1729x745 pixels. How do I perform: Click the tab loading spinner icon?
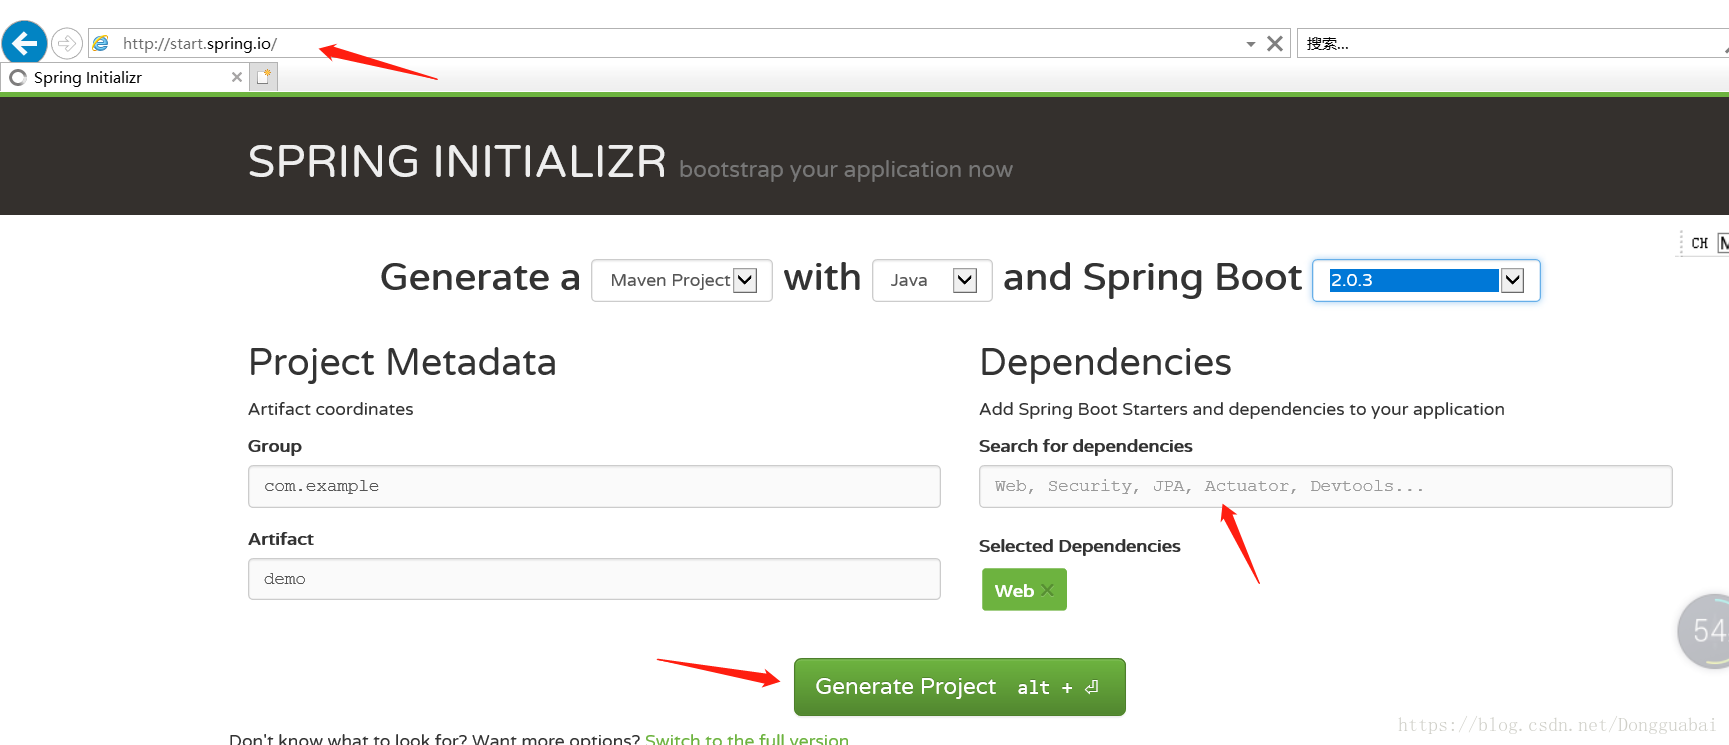[x=18, y=77]
